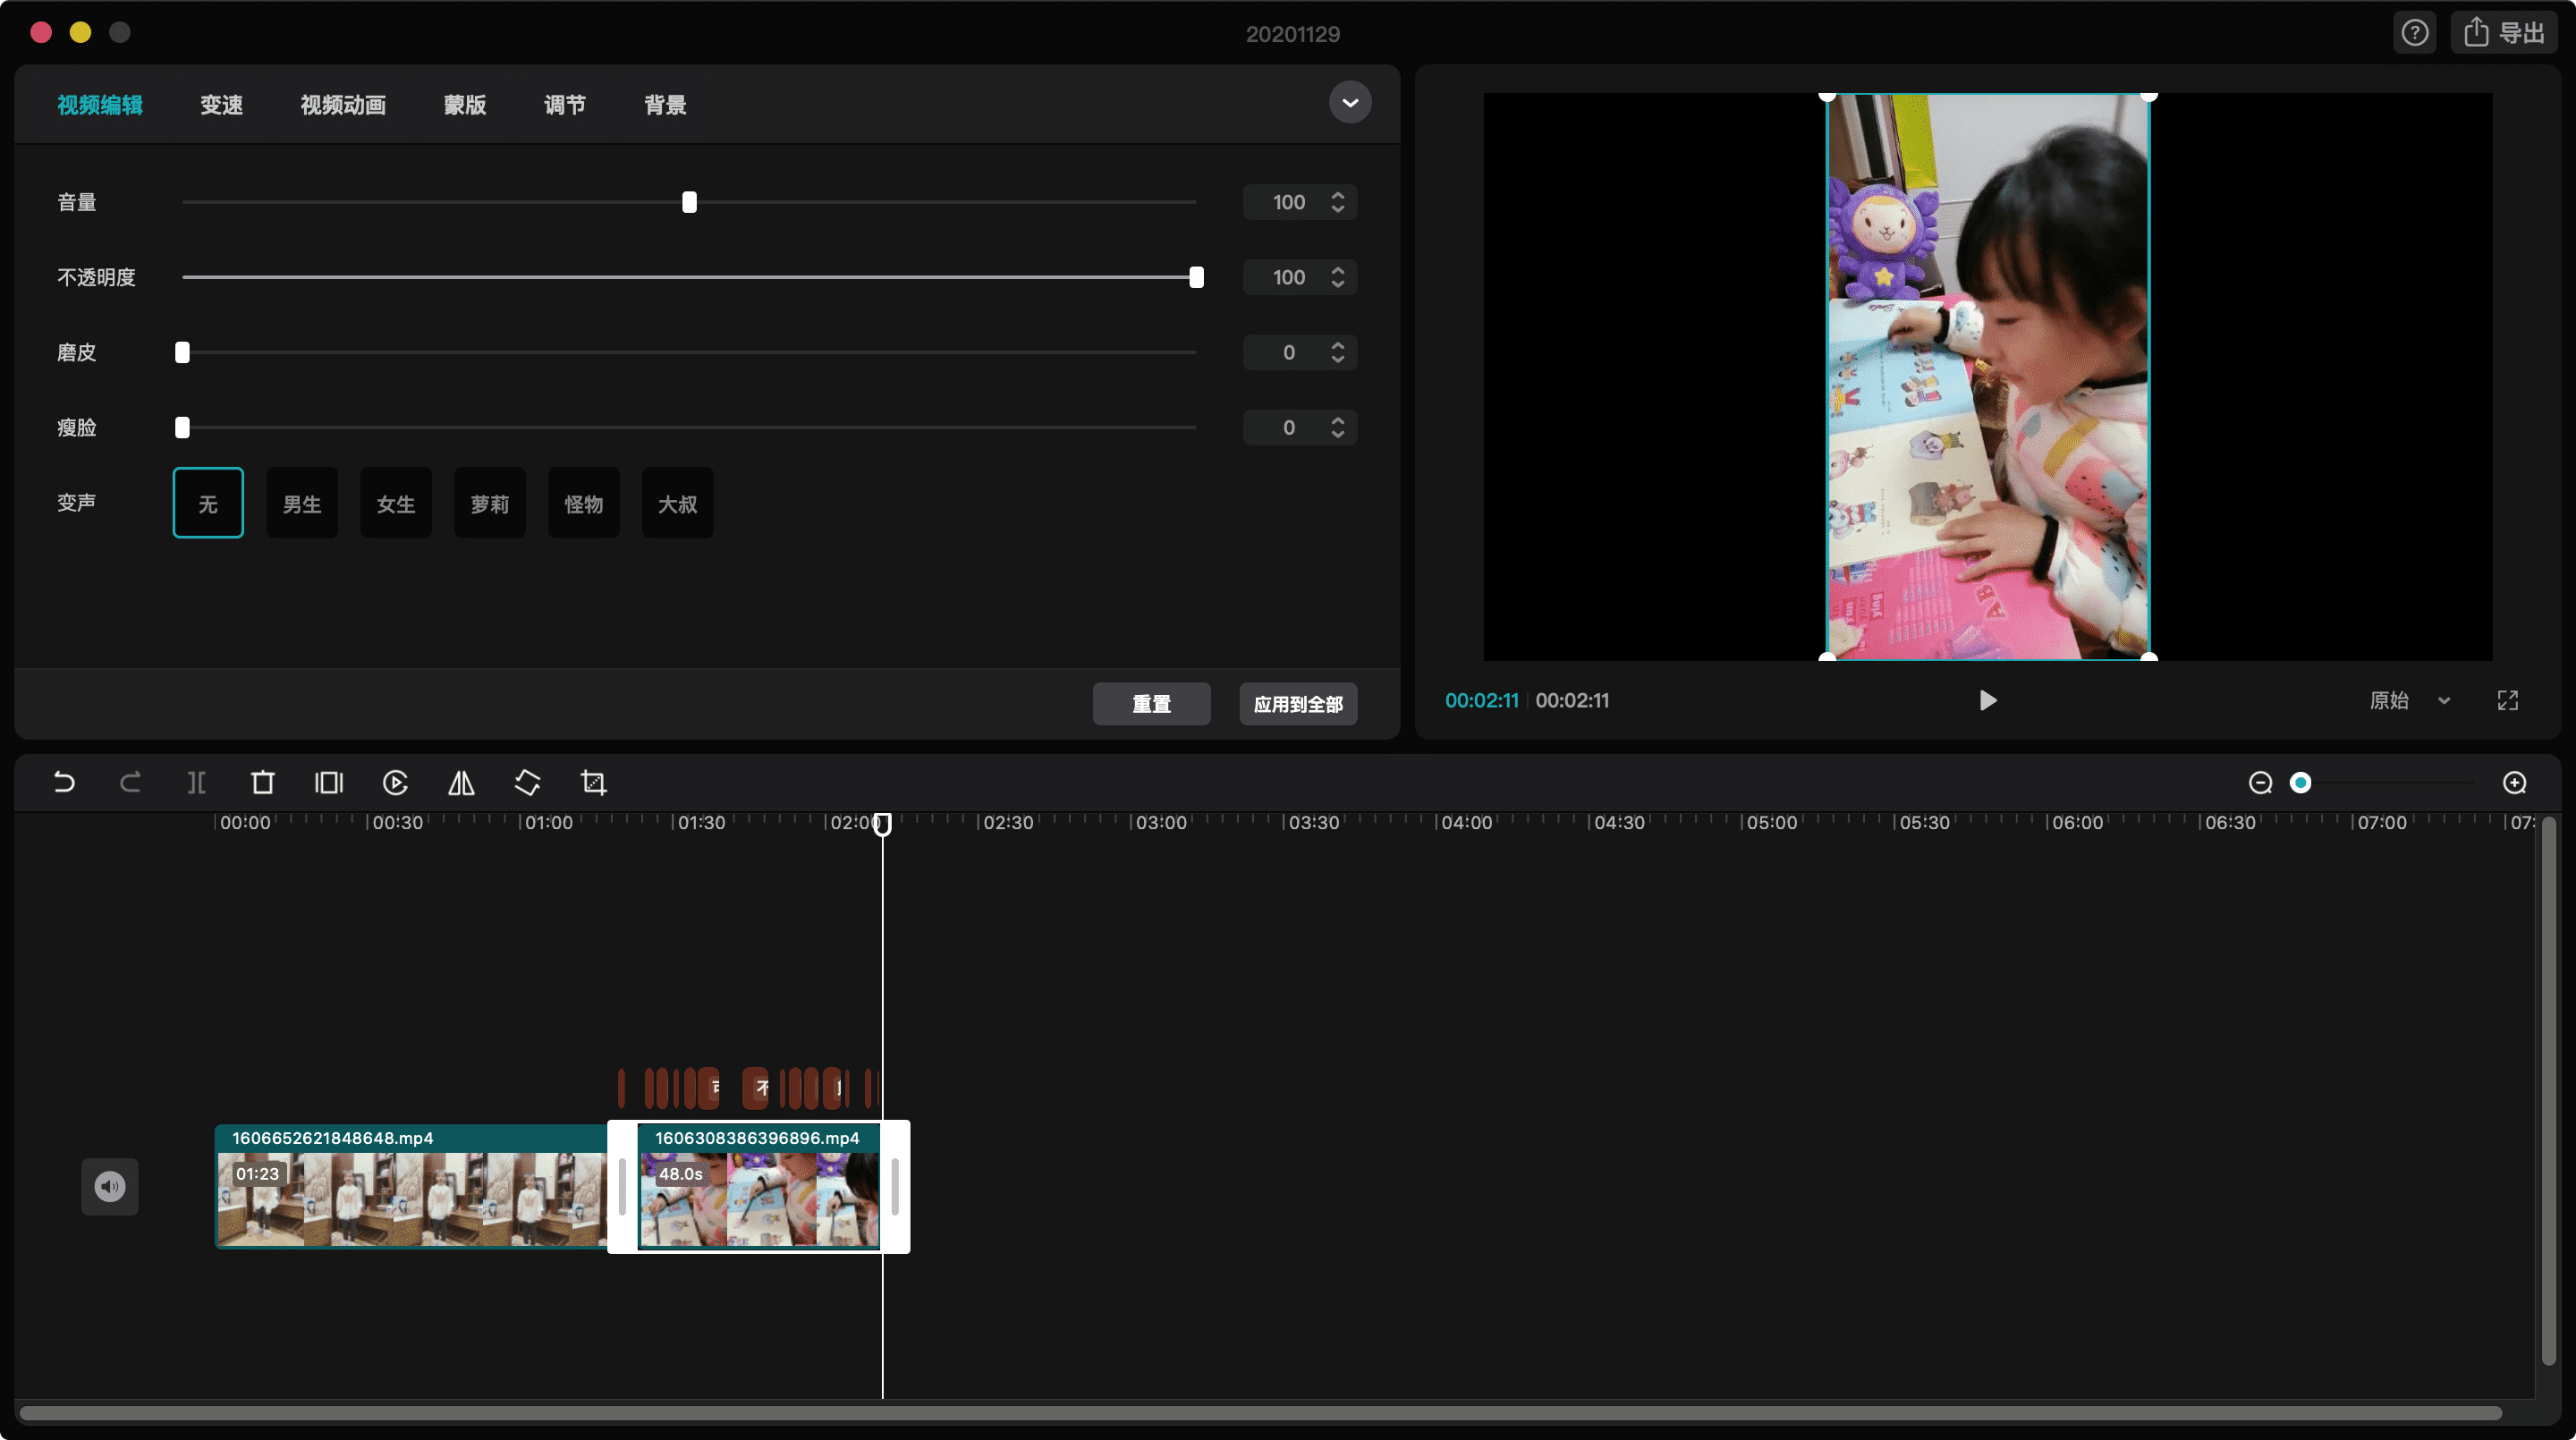Play the video preview

click(1988, 700)
